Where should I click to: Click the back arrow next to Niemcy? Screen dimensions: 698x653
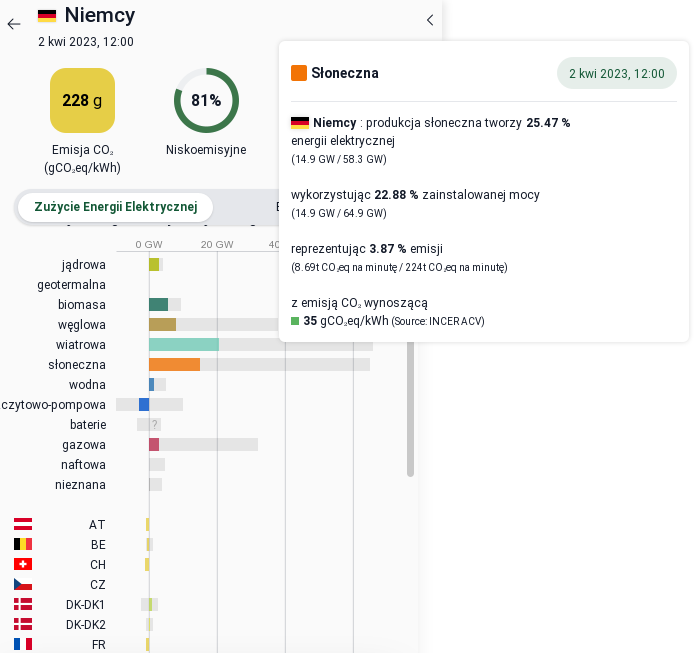click(x=14, y=24)
